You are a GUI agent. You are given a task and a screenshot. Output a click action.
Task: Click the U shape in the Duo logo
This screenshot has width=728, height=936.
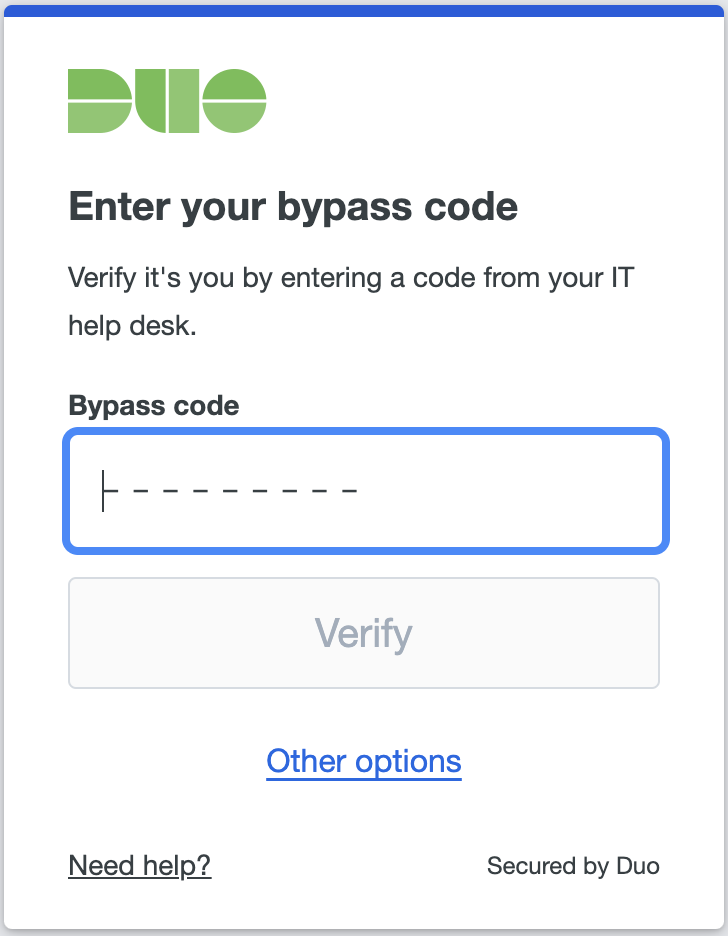(x=166, y=100)
